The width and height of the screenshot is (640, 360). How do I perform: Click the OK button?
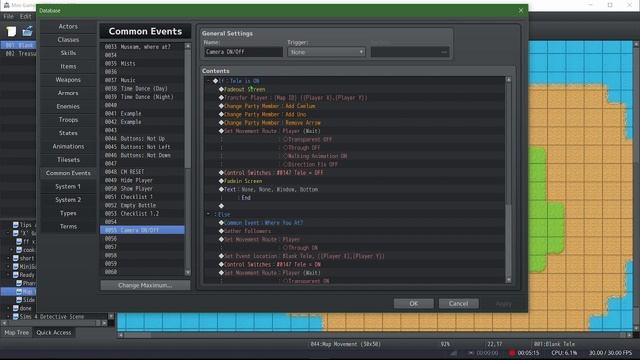click(x=413, y=304)
